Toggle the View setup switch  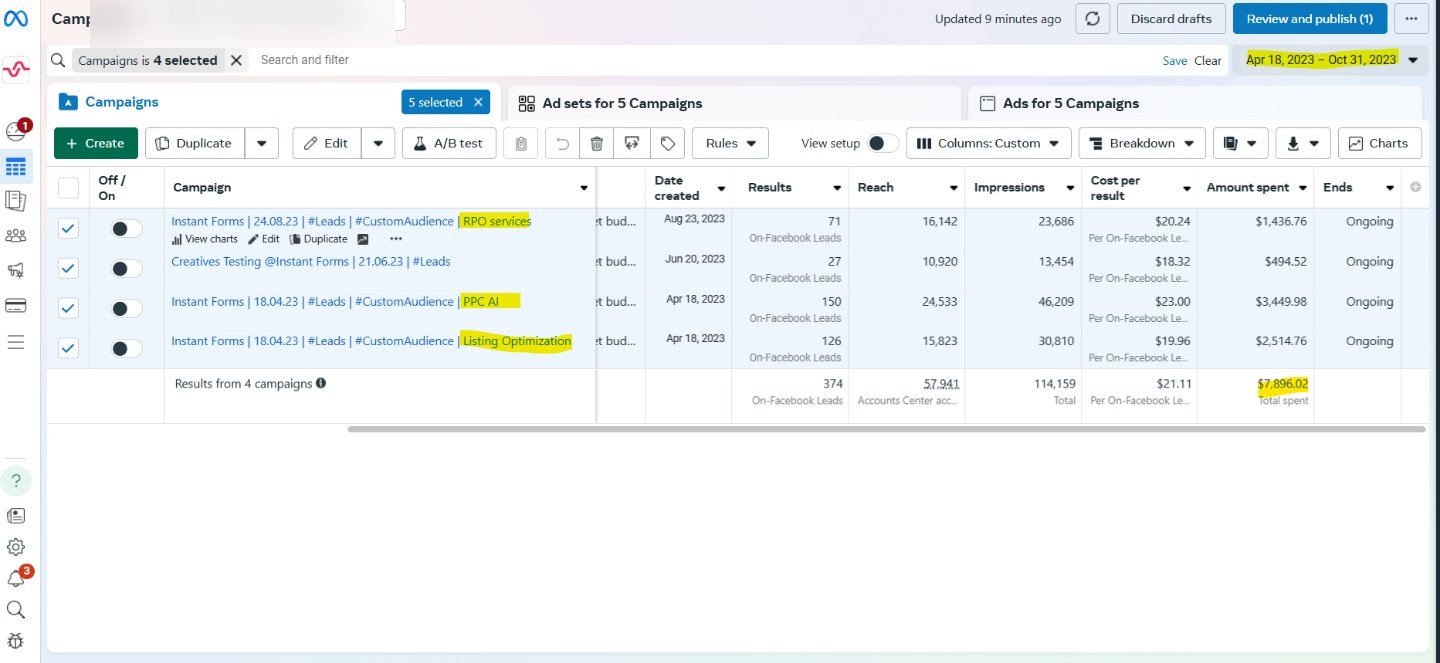pos(882,143)
